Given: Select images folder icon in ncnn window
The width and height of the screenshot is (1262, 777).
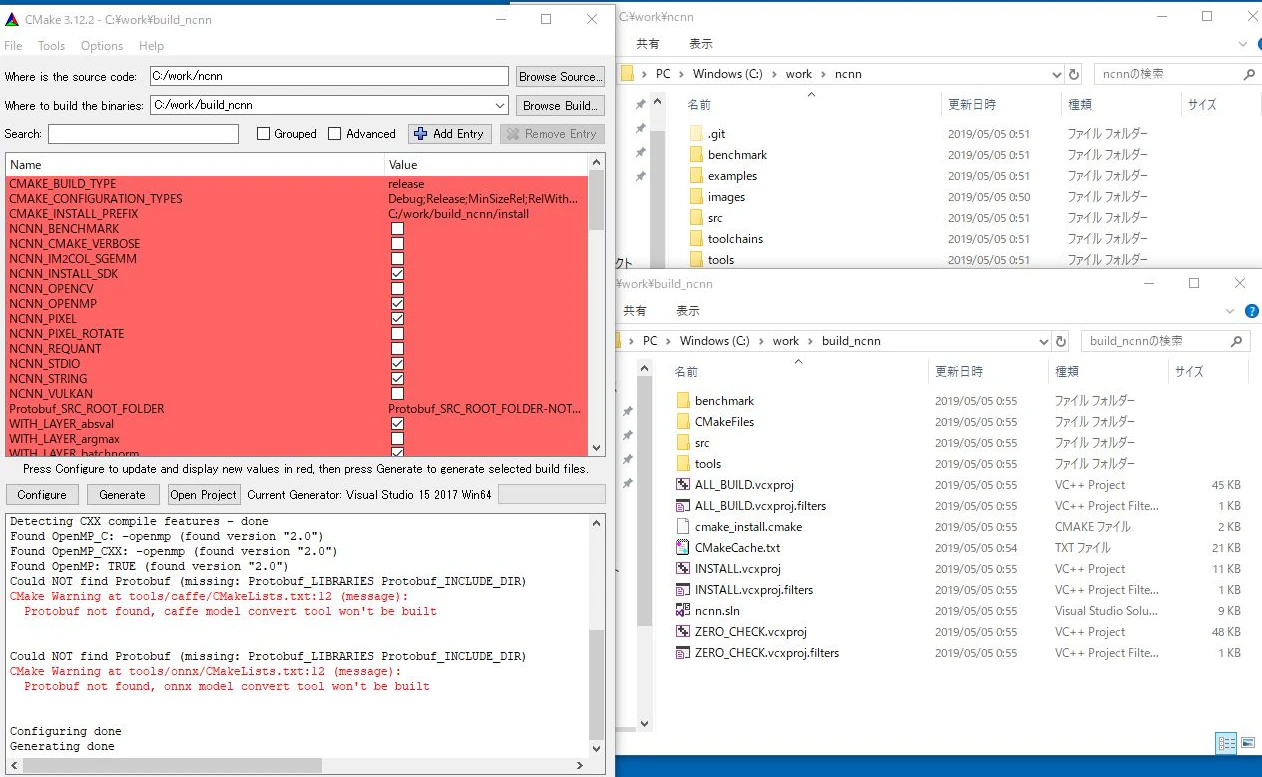Looking at the screenshot, I should click(x=697, y=197).
